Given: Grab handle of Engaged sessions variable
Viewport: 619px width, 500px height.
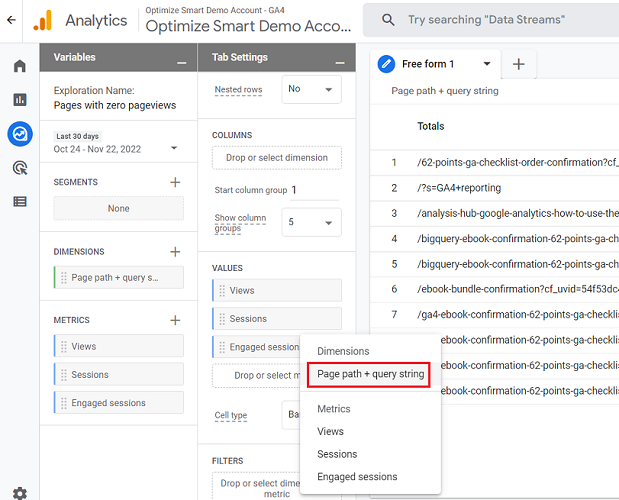Looking at the screenshot, I should pyautogui.click(x=64, y=403).
